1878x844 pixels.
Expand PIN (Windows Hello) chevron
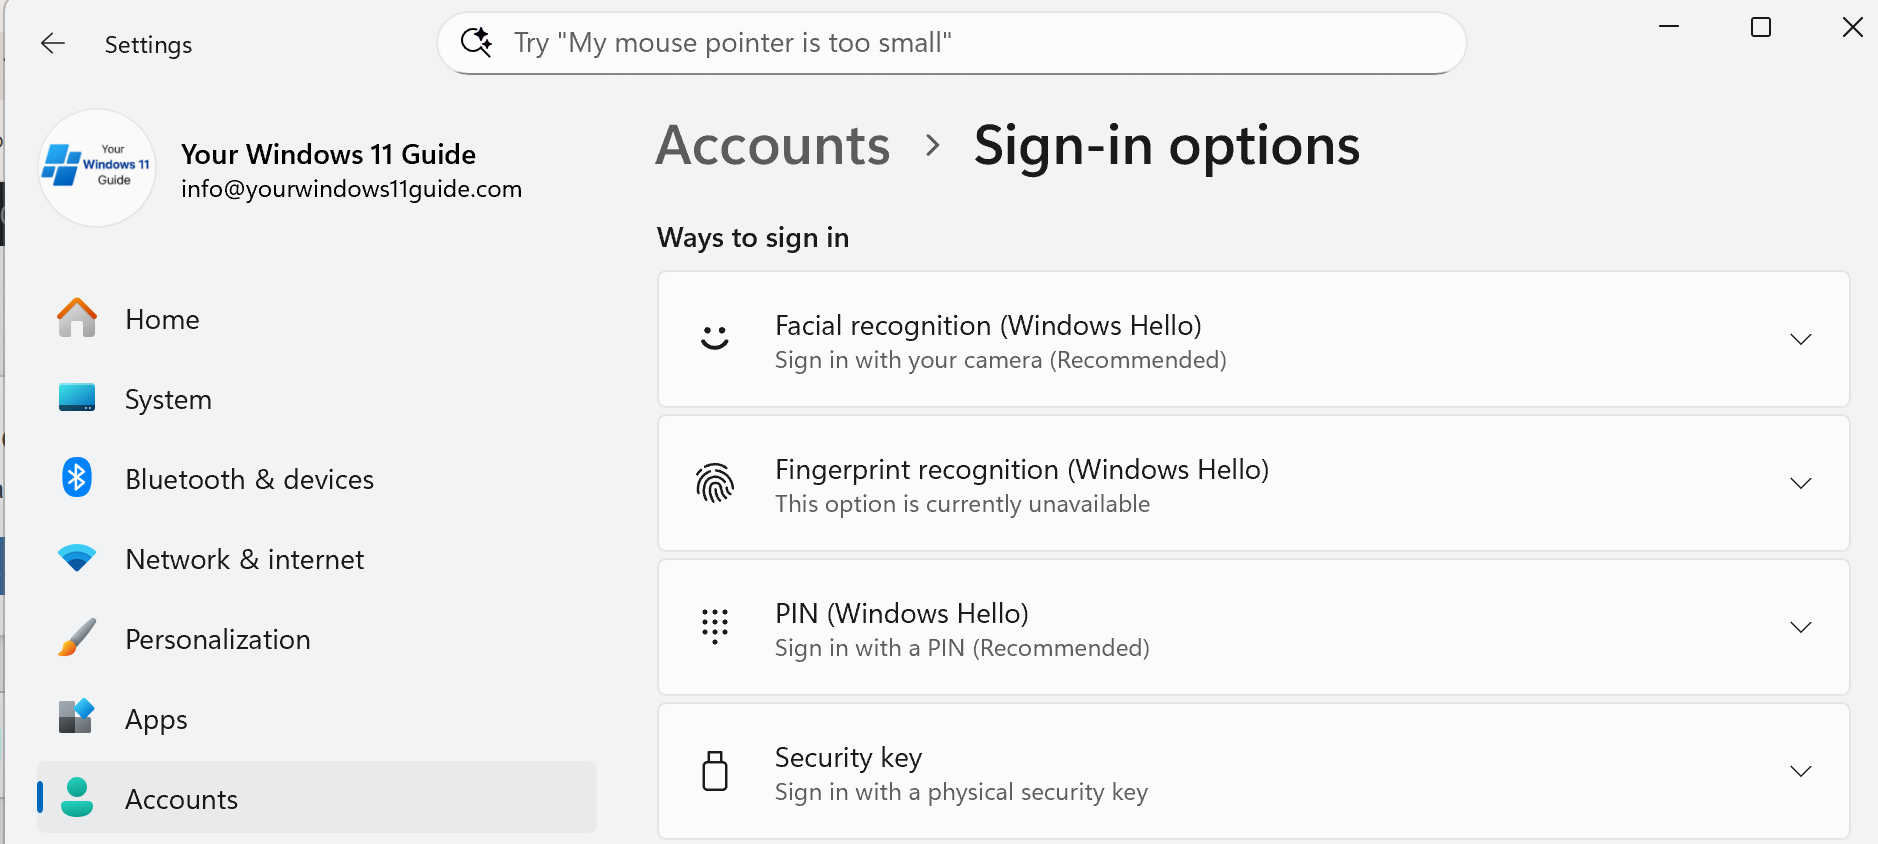point(1800,628)
